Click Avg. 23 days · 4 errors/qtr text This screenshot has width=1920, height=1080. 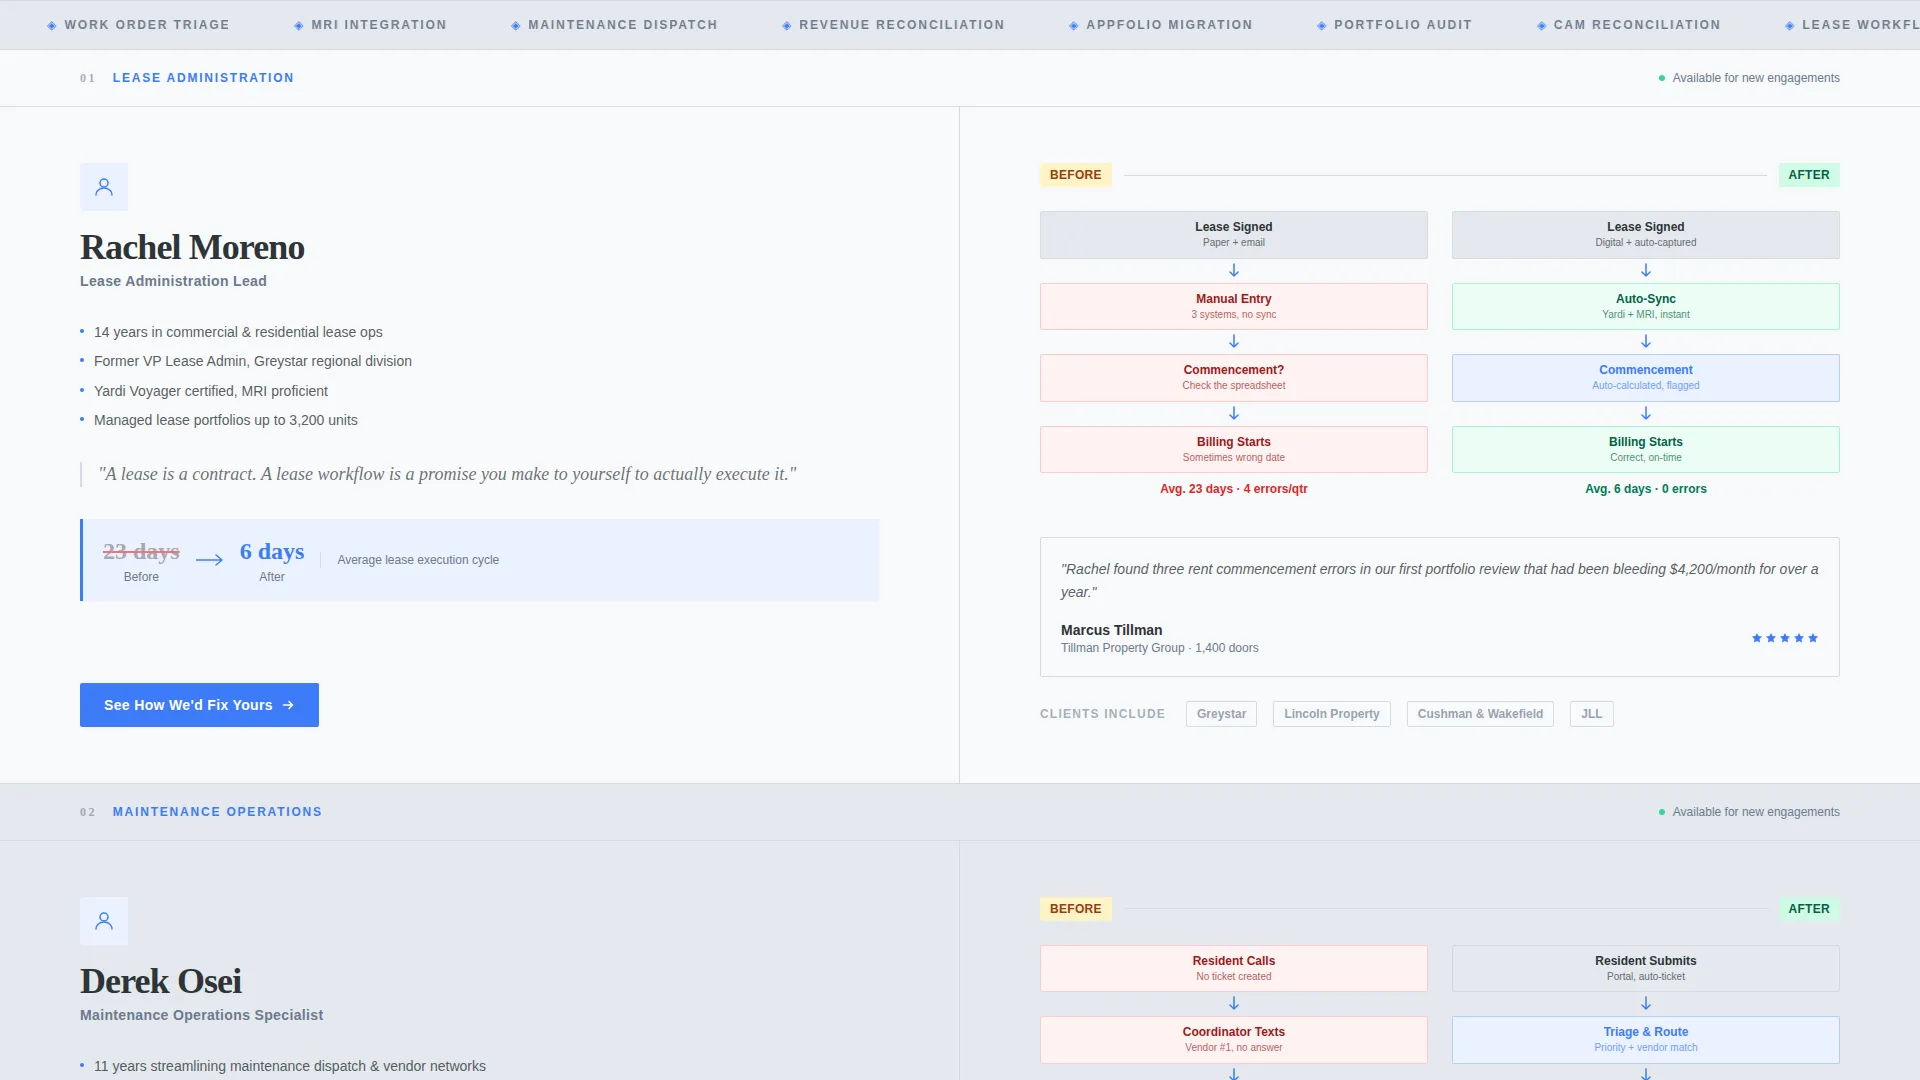pos(1234,489)
